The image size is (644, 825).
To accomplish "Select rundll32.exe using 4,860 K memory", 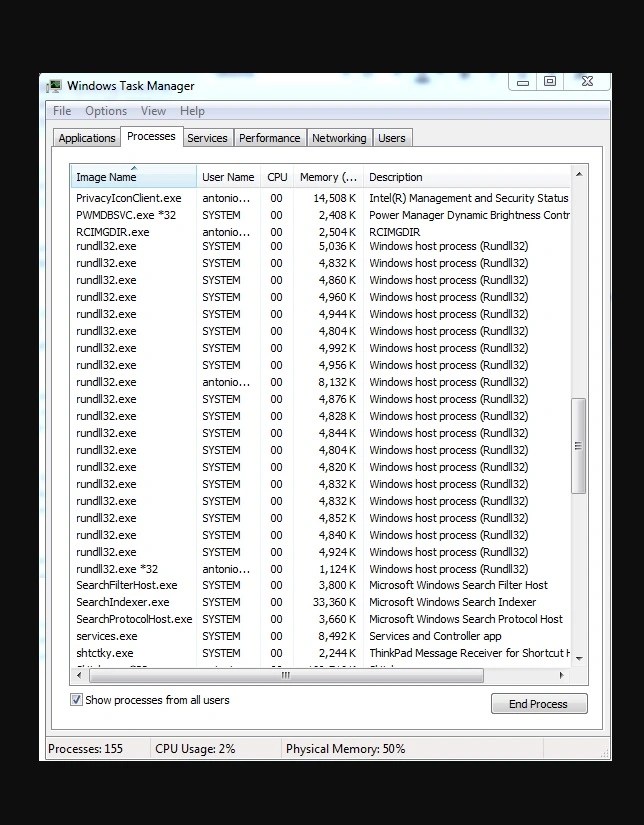I will 321,280.
